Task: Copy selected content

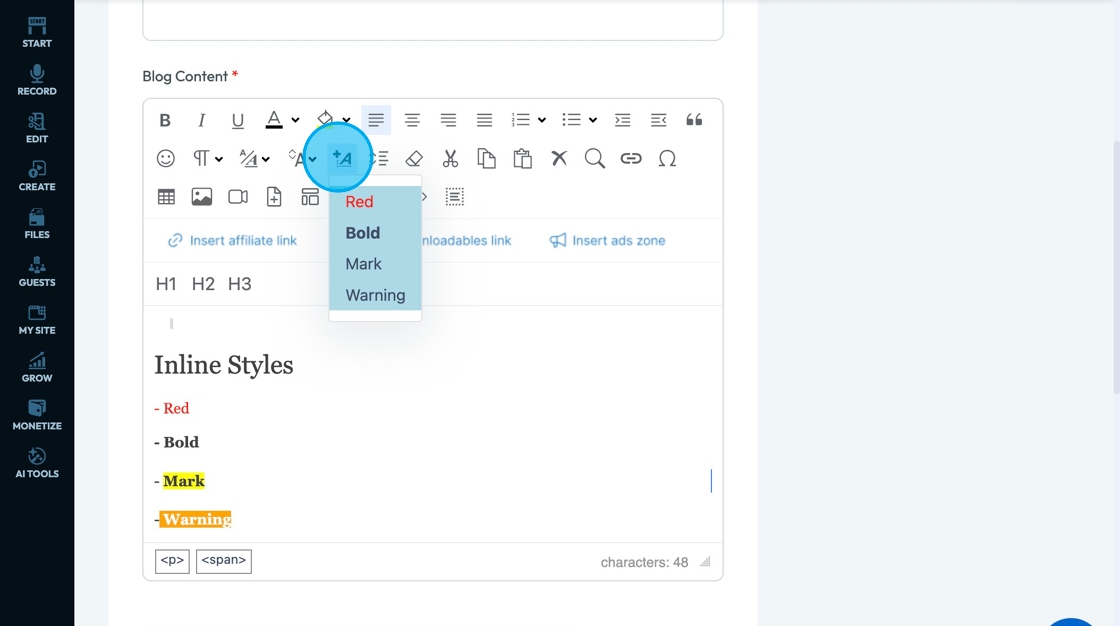Action: pyautogui.click(x=486, y=159)
